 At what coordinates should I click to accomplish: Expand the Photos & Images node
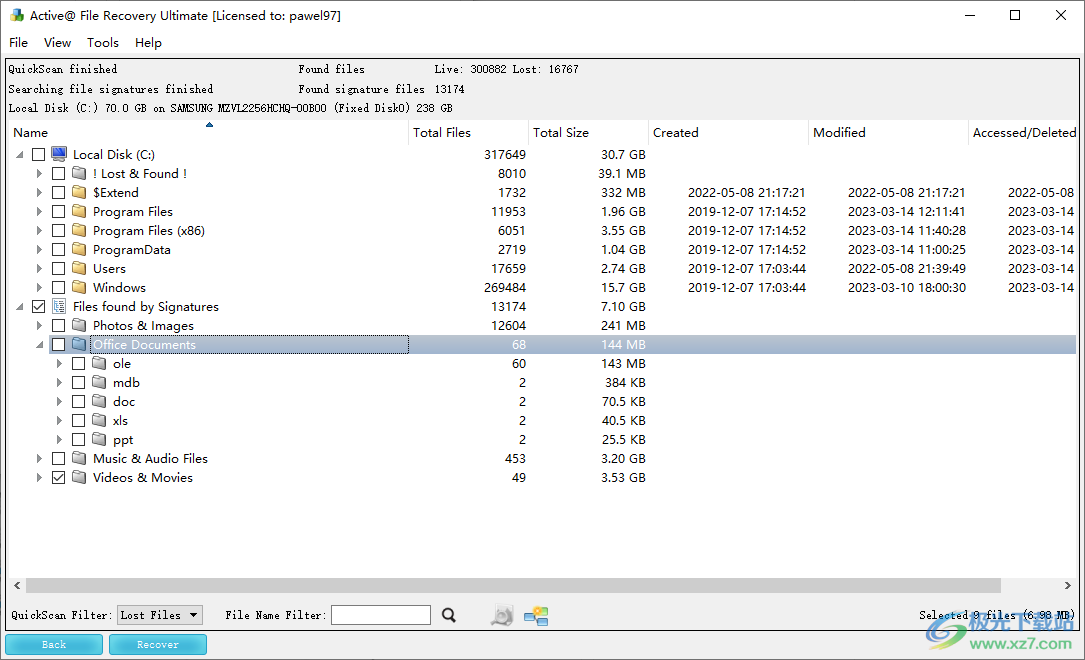click(x=39, y=325)
